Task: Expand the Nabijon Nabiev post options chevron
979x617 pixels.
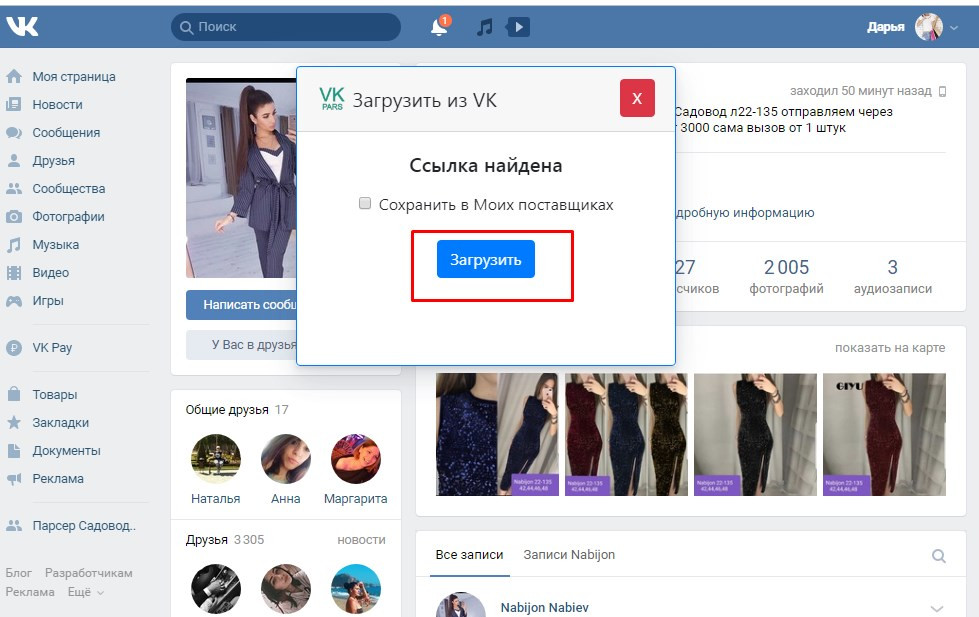Action: (937, 608)
